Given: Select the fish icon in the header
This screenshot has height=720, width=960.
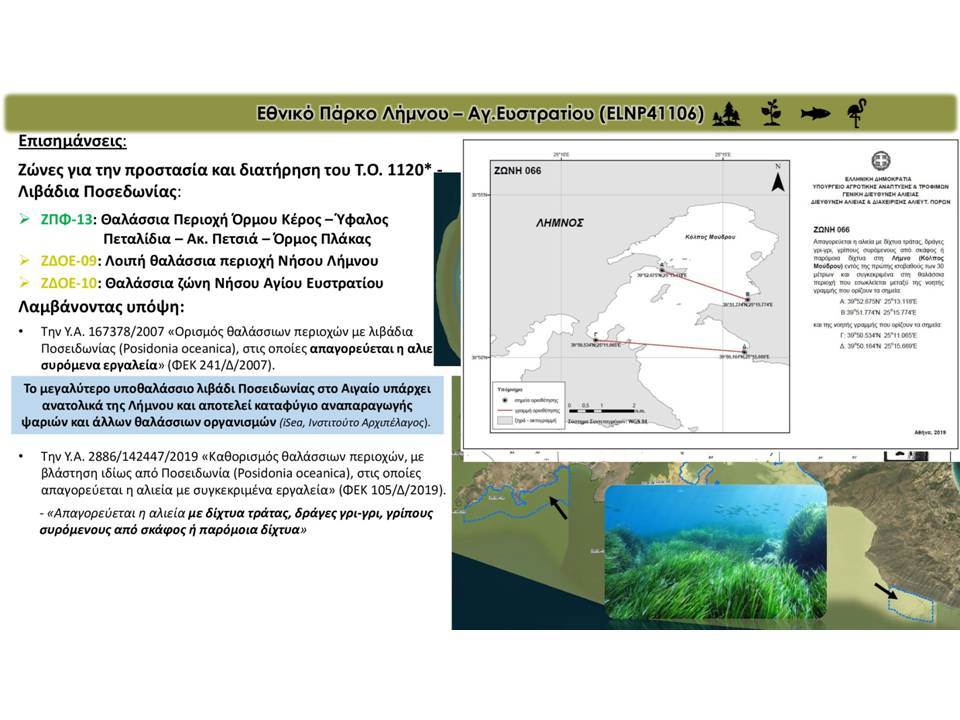Looking at the screenshot, I should click(816, 113).
